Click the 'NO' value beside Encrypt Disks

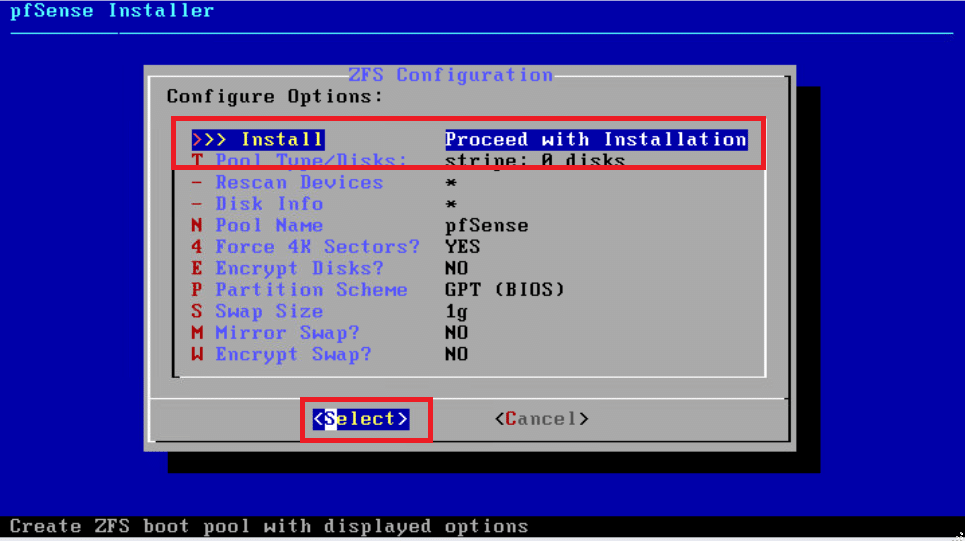pyautogui.click(x=456, y=268)
